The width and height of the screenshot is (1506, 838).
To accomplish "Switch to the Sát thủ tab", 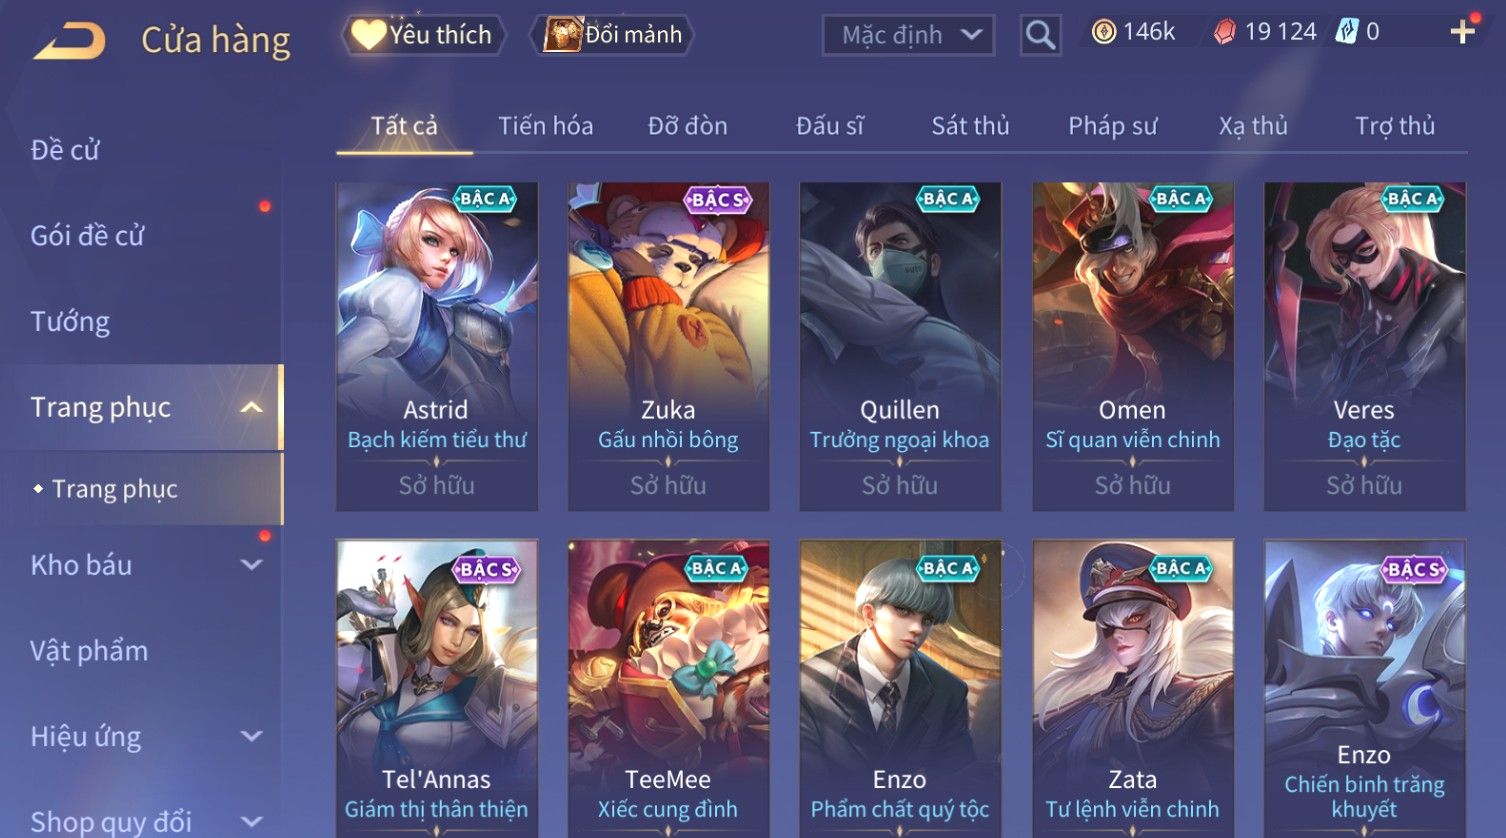I will 970,126.
